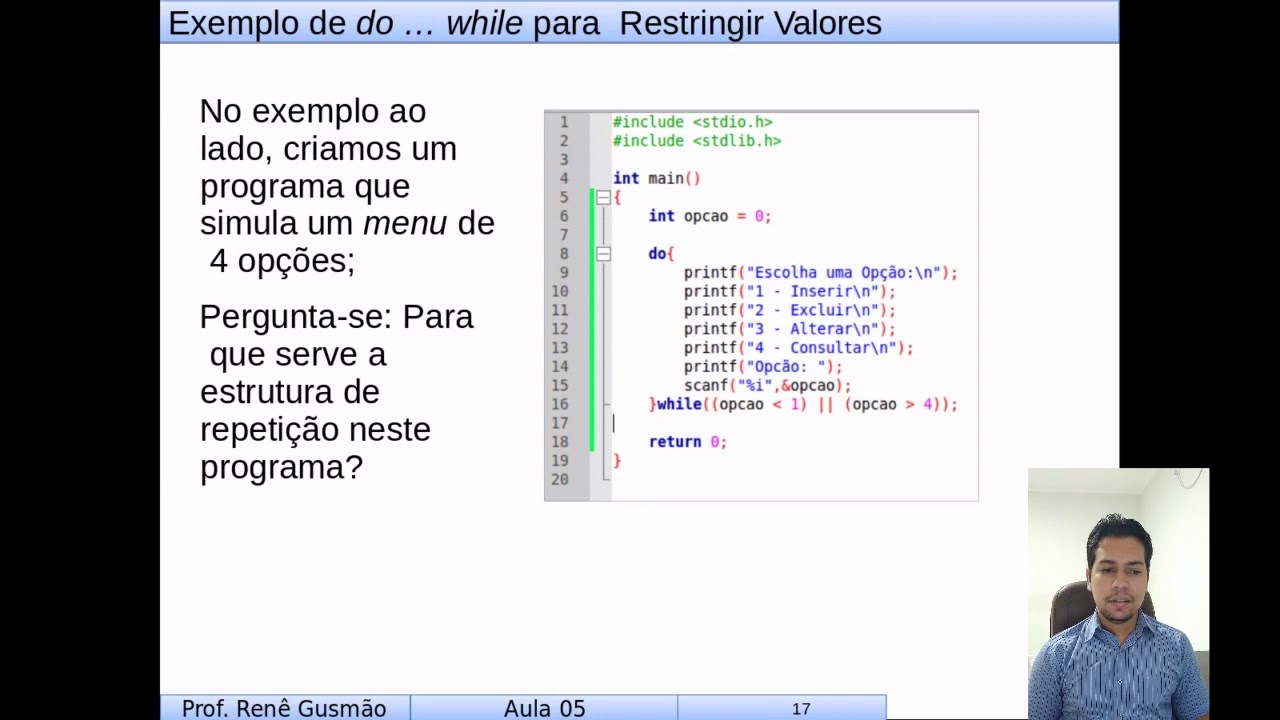This screenshot has height=720, width=1280.
Task: Select the '#include <stdlib.h>' code line
Action: coord(696,141)
